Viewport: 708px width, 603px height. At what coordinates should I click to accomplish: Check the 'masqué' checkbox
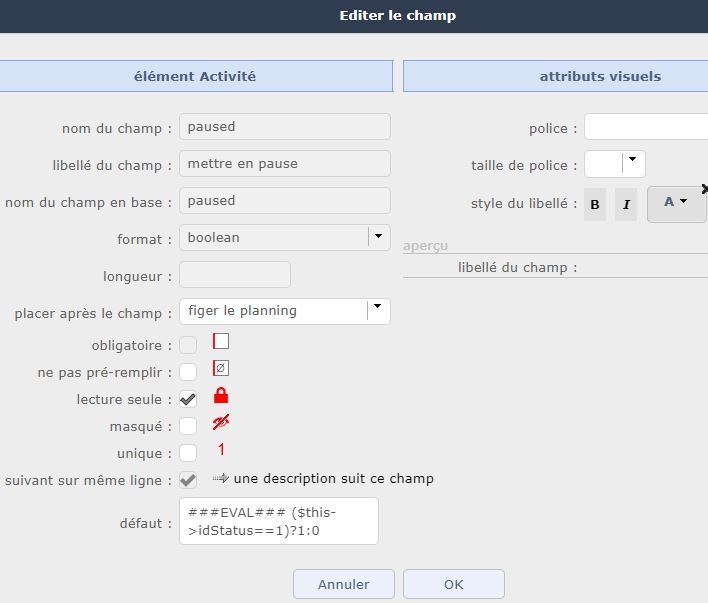pyautogui.click(x=188, y=426)
